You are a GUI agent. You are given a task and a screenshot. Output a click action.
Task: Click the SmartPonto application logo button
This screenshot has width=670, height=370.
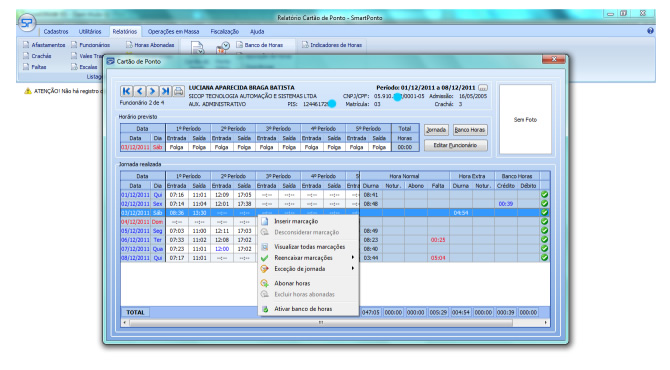point(27,23)
